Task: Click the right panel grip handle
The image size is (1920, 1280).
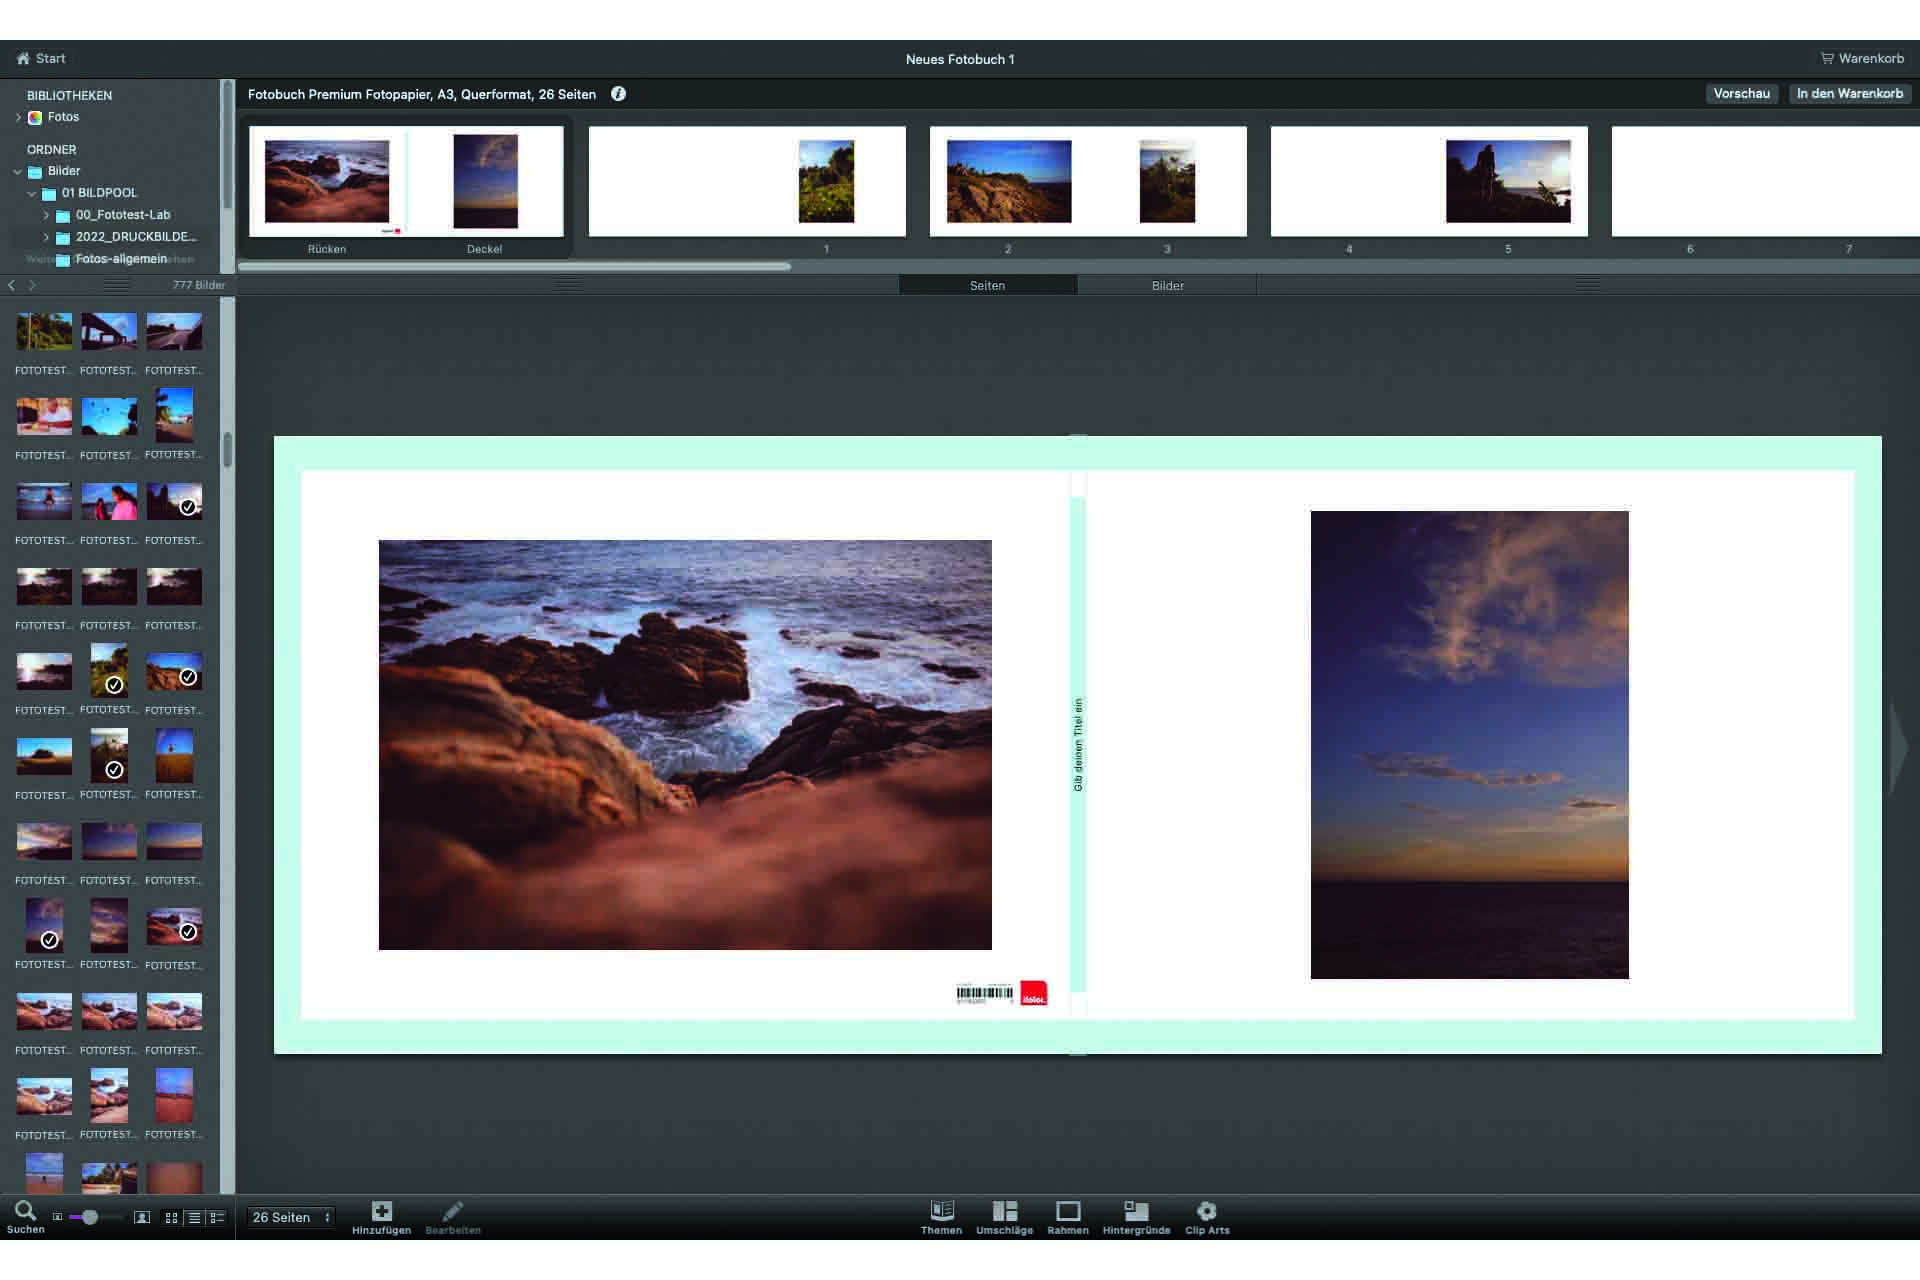Action: pos(1588,285)
